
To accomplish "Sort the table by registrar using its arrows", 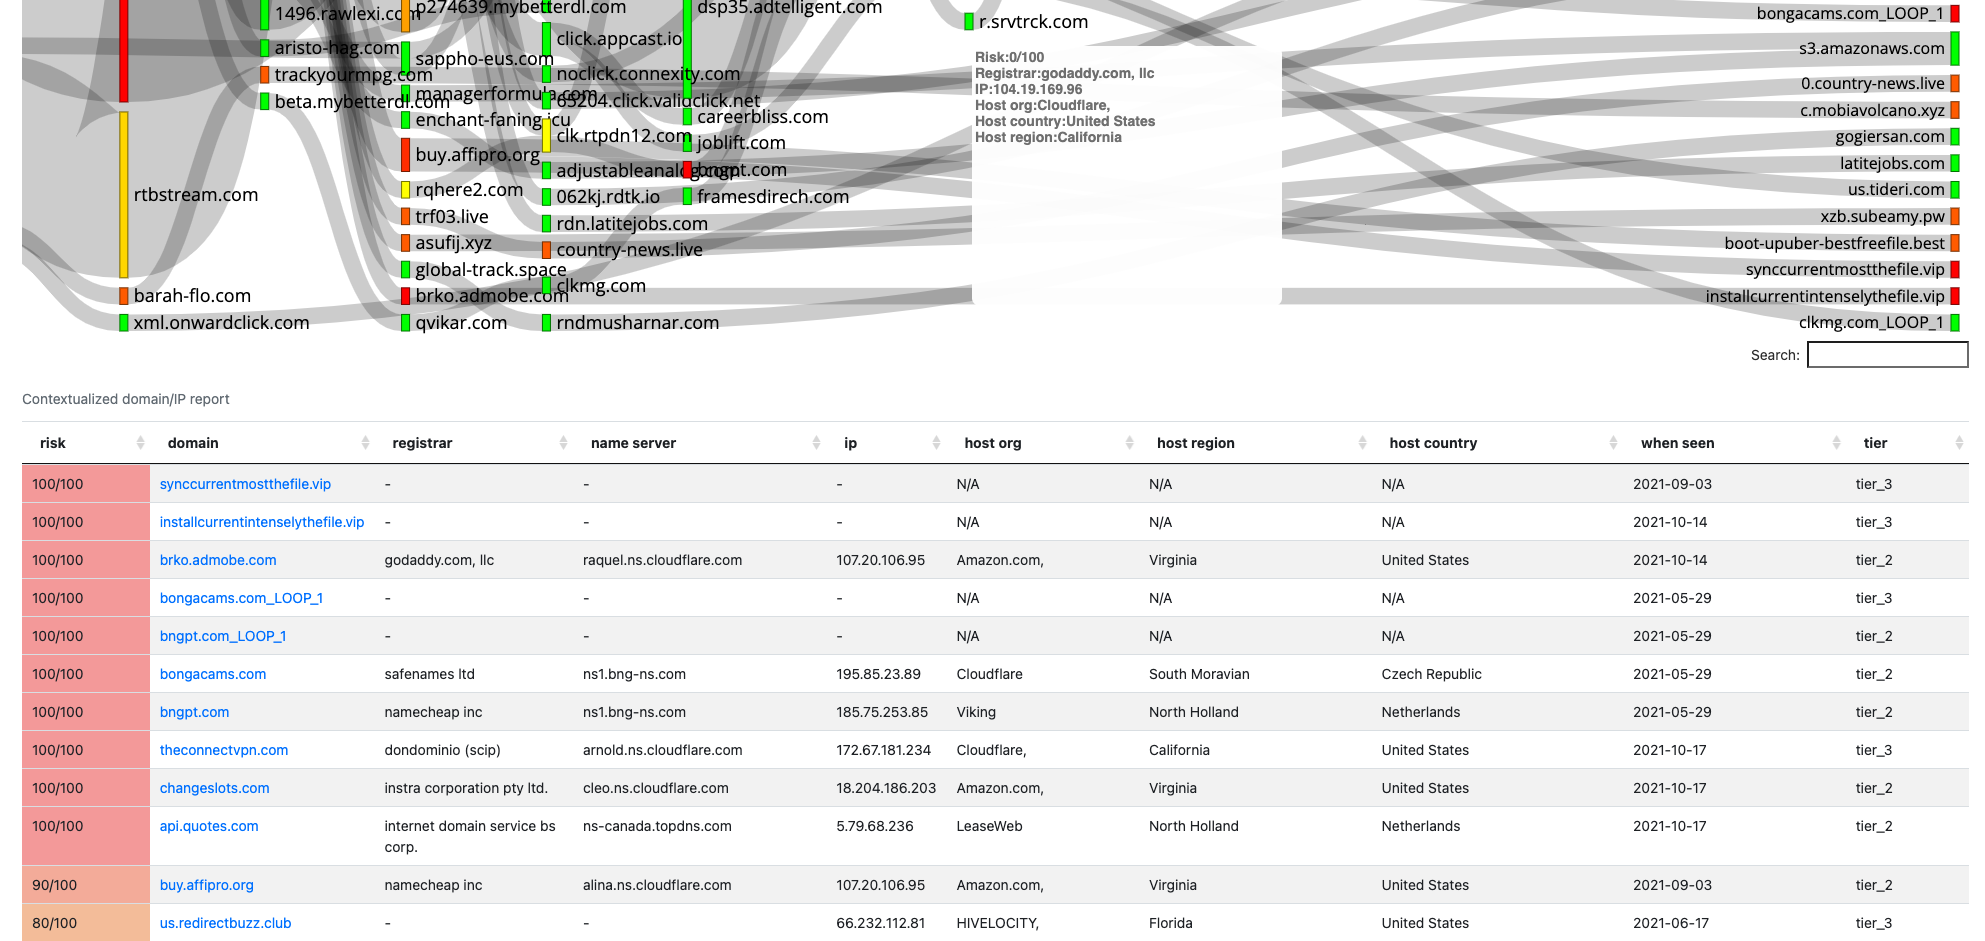I will click(563, 443).
